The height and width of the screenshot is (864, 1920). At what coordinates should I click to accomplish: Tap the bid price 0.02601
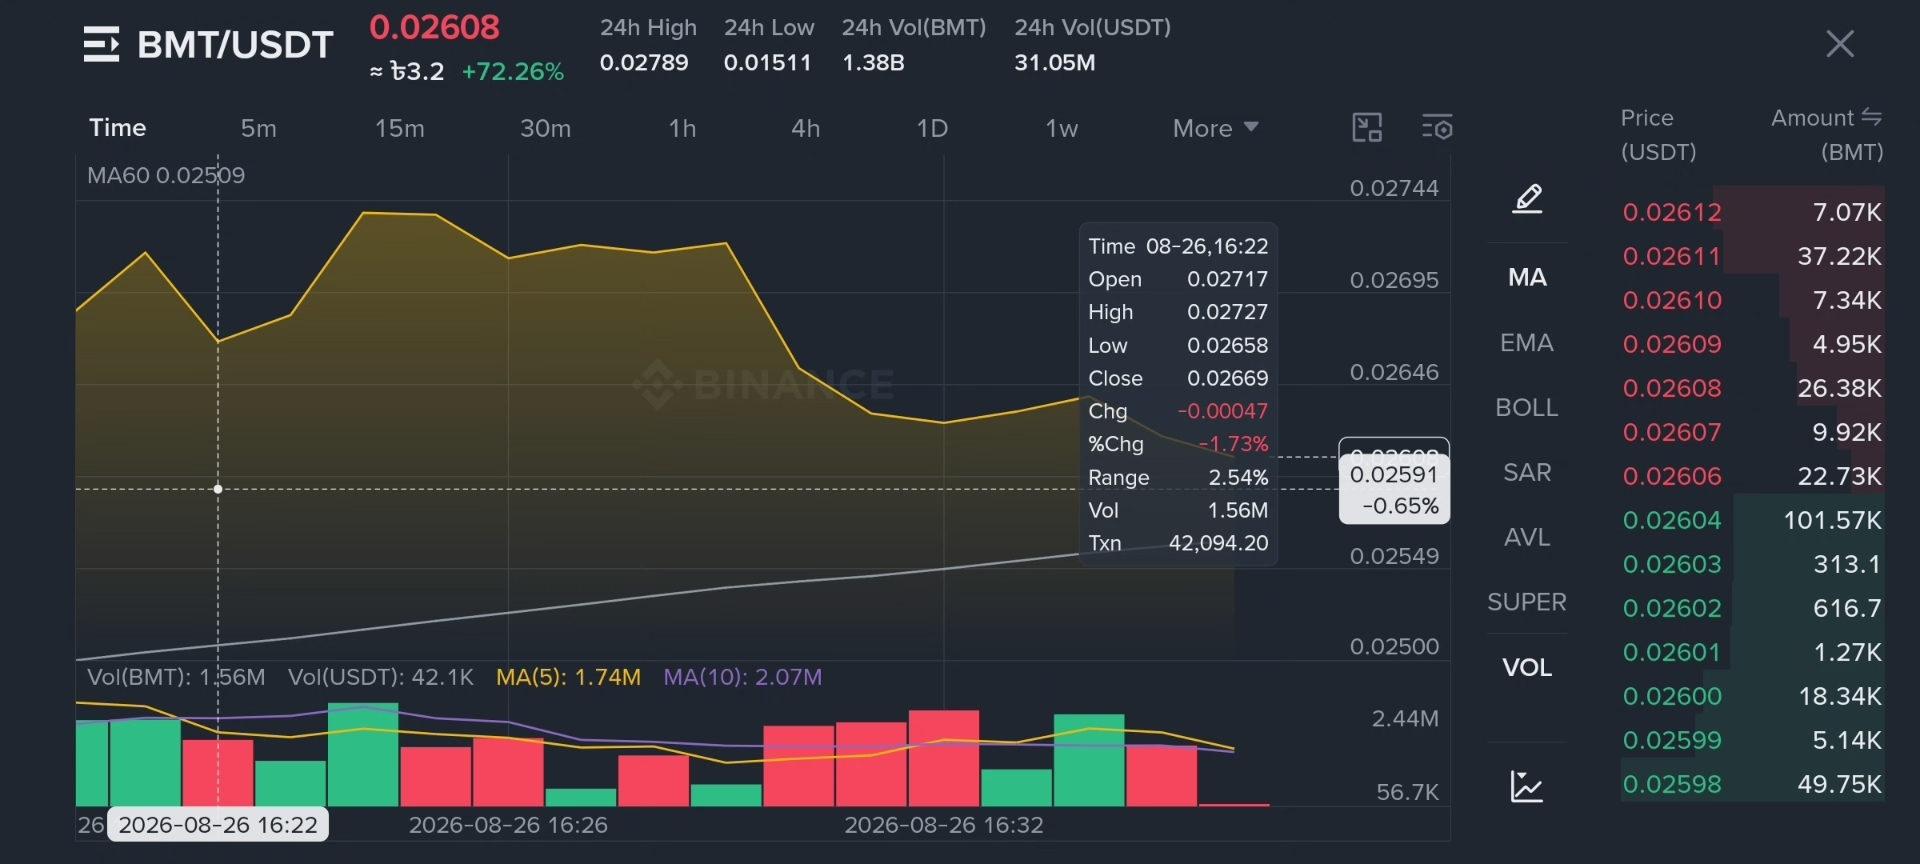click(1672, 652)
